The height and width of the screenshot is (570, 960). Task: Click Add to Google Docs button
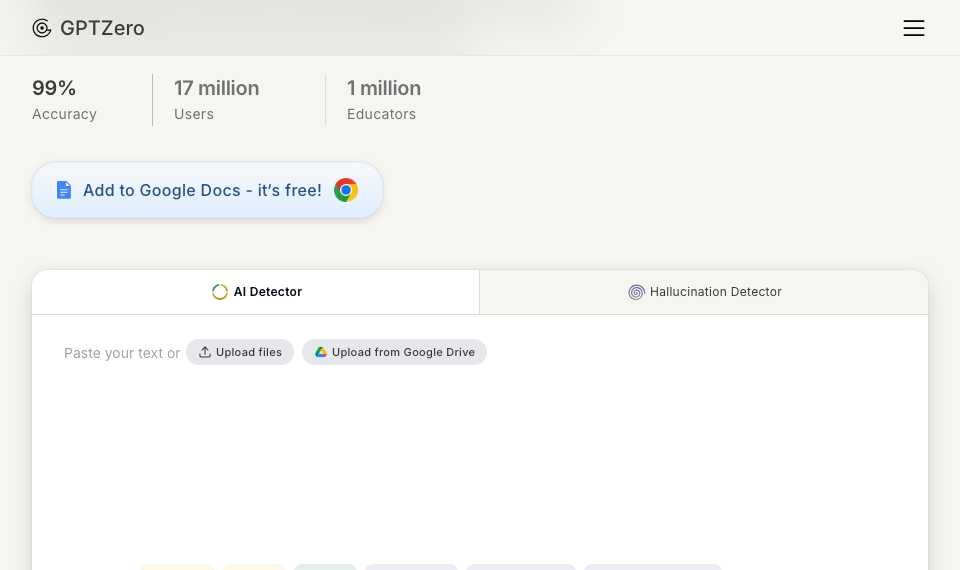pos(207,190)
